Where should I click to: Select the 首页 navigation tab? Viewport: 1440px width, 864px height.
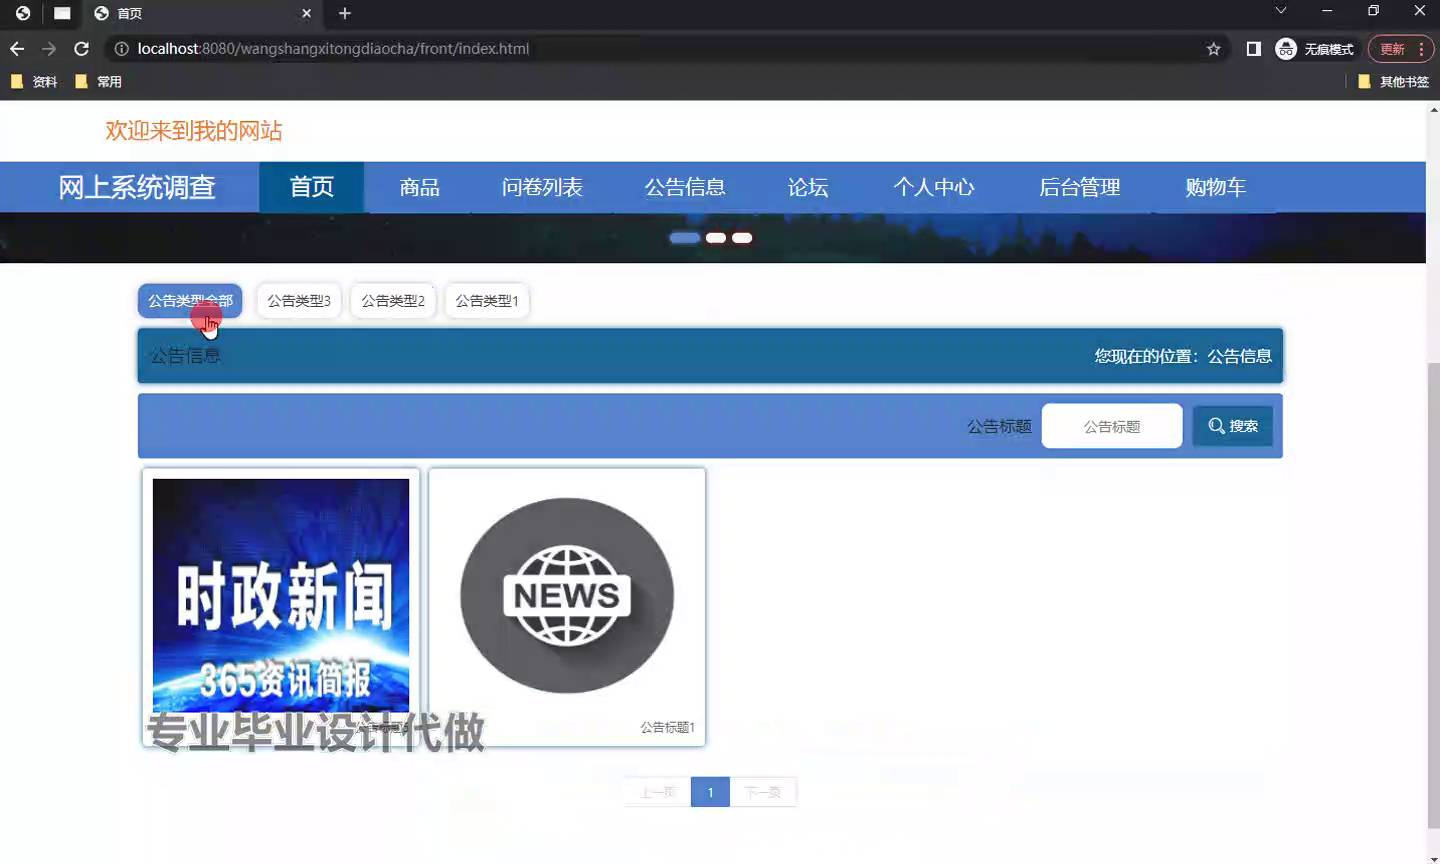pyautogui.click(x=312, y=187)
